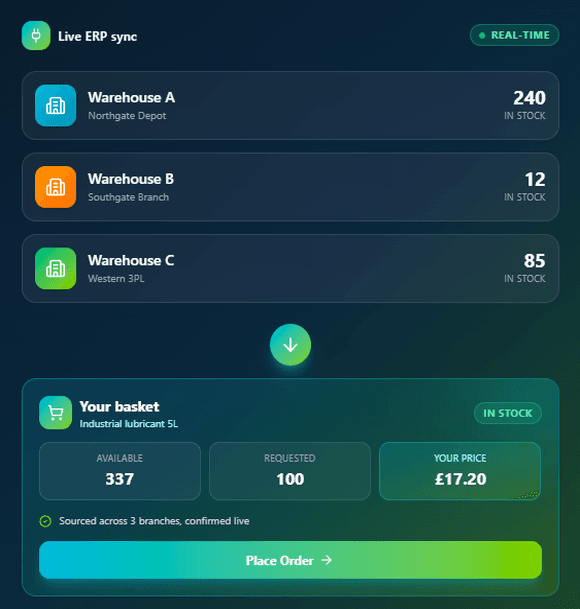Click the green Warehouse C building icon
Screen dimensions: 580x609
point(56,268)
